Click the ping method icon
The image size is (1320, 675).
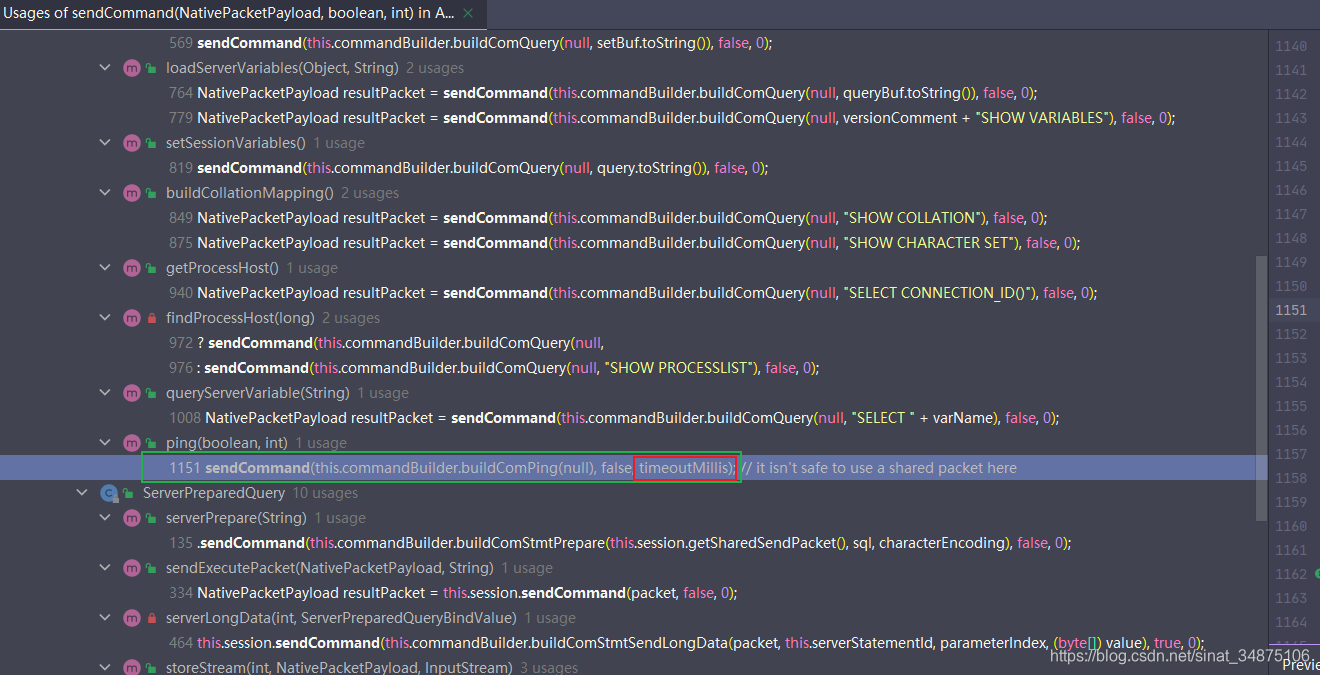[x=131, y=443]
